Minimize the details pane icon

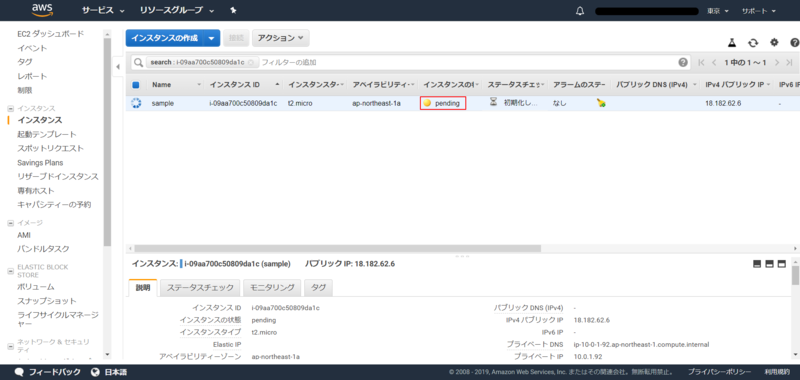[757, 264]
